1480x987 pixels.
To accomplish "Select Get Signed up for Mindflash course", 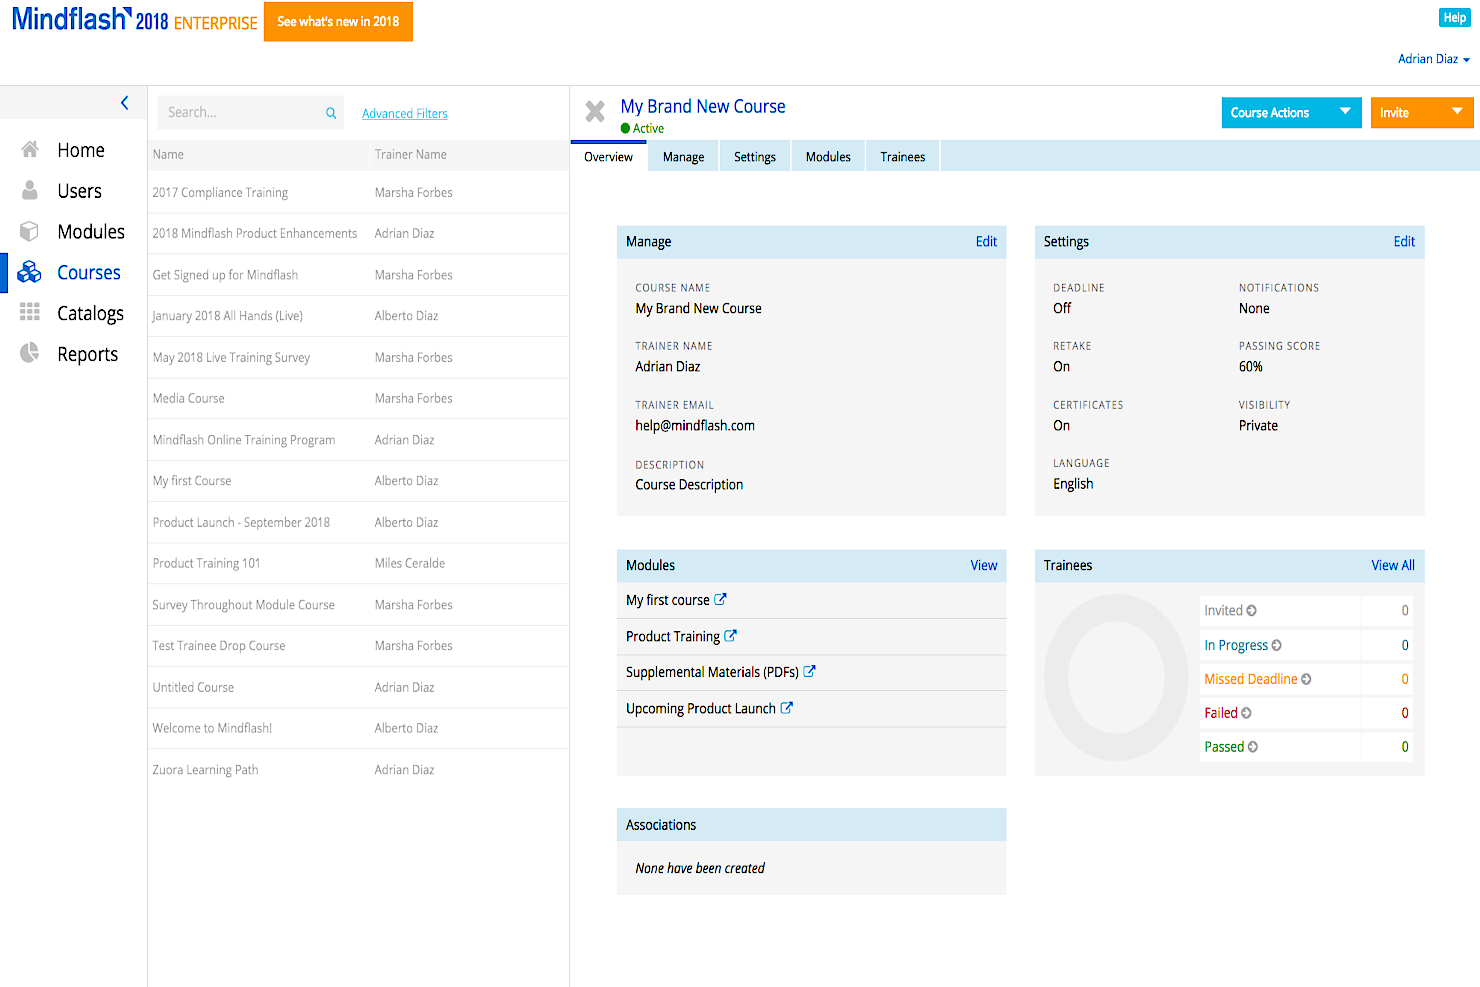I will pyautogui.click(x=359, y=275).
